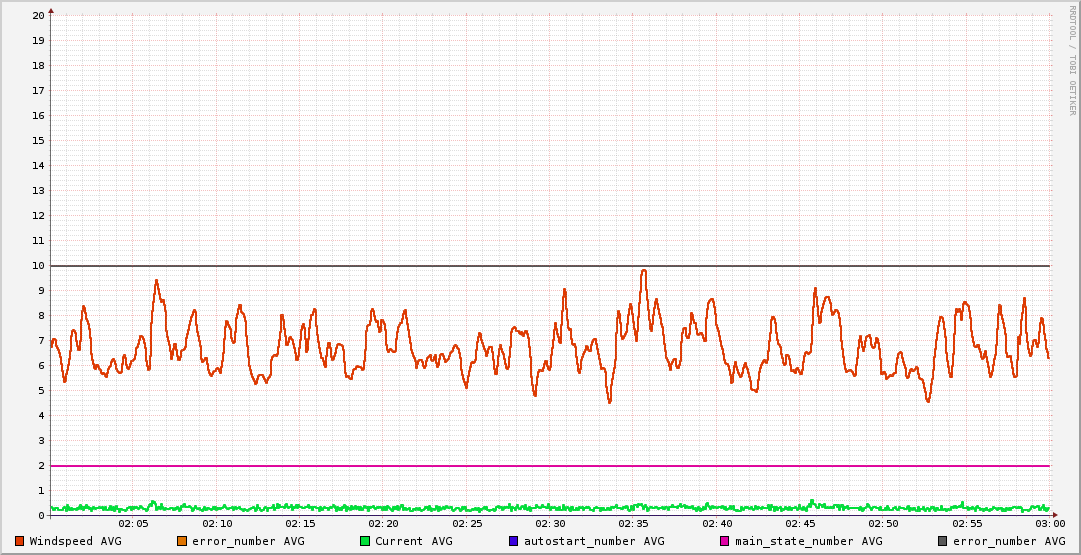The height and width of the screenshot is (555, 1081).
Task: Select the autostart_number AVG legend text
Action: click(x=596, y=541)
